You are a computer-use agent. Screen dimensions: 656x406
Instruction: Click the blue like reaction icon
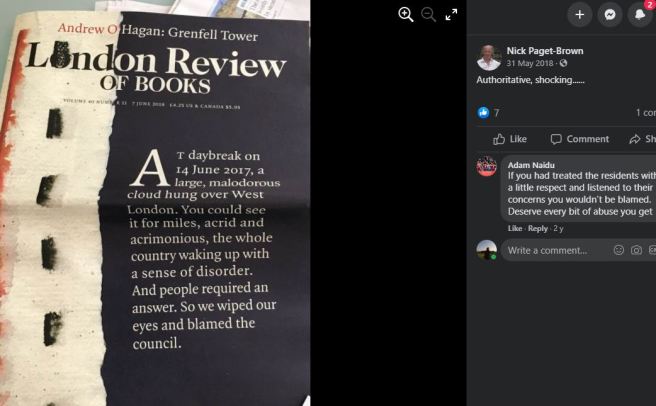[483, 112]
